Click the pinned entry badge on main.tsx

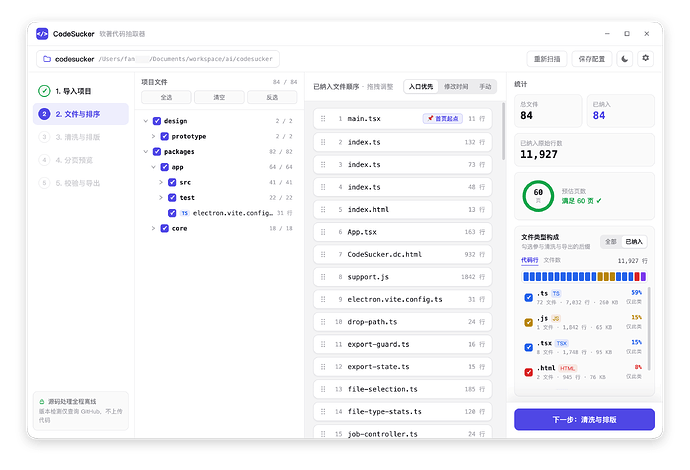tap(443, 119)
